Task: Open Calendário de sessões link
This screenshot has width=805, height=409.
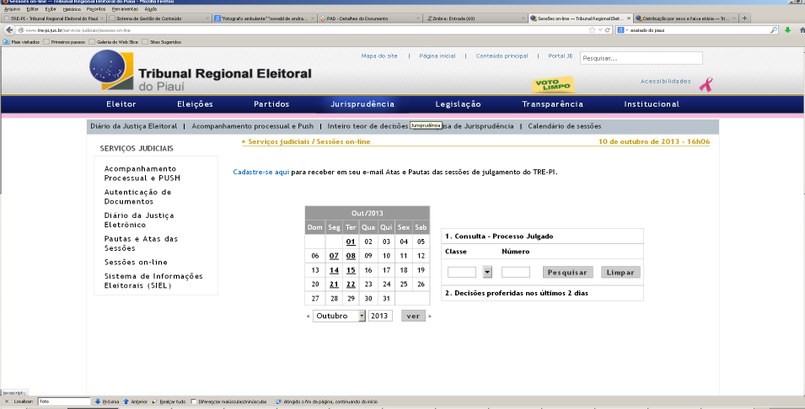Action: [564, 126]
